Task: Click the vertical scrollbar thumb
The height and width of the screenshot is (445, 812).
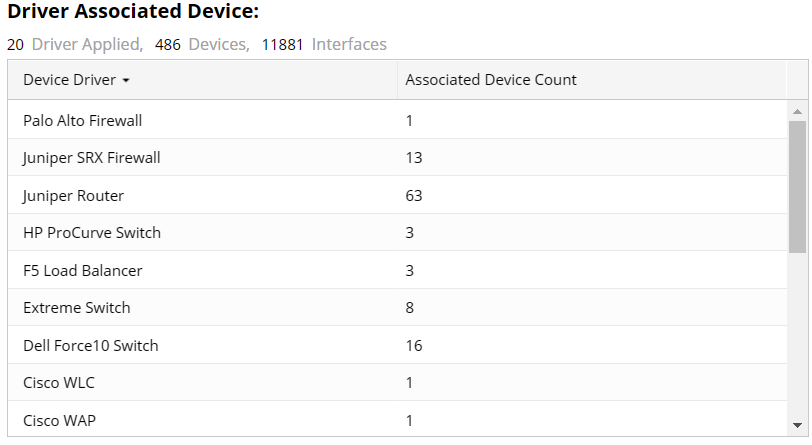Action: coord(797,186)
